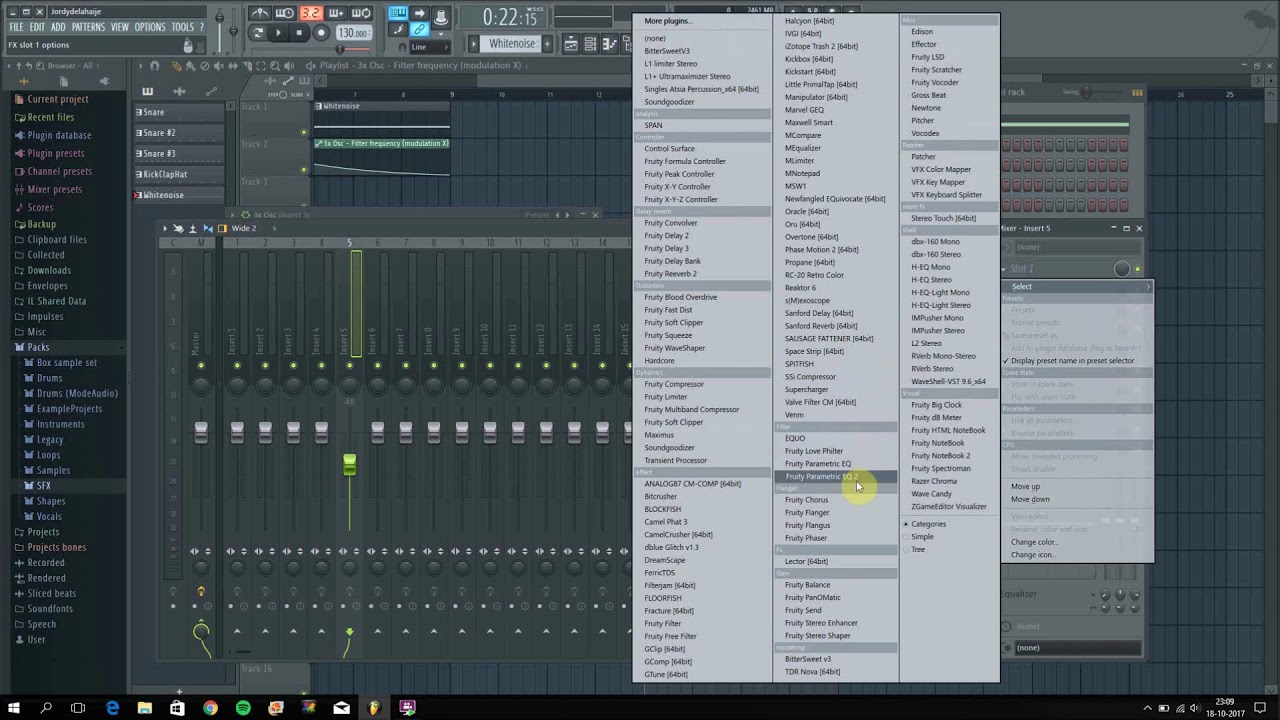Image resolution: width=1280 pixels, height=720 pixels.
Task: Open the FILE menu
Action: (x=16, y=27)
